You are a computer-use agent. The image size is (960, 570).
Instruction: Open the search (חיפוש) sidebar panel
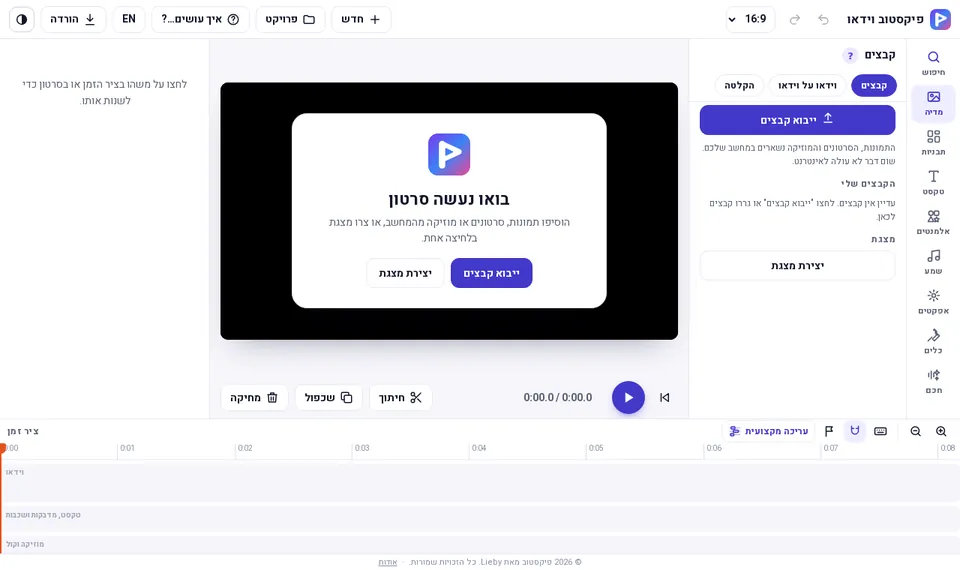pos(933,63)
